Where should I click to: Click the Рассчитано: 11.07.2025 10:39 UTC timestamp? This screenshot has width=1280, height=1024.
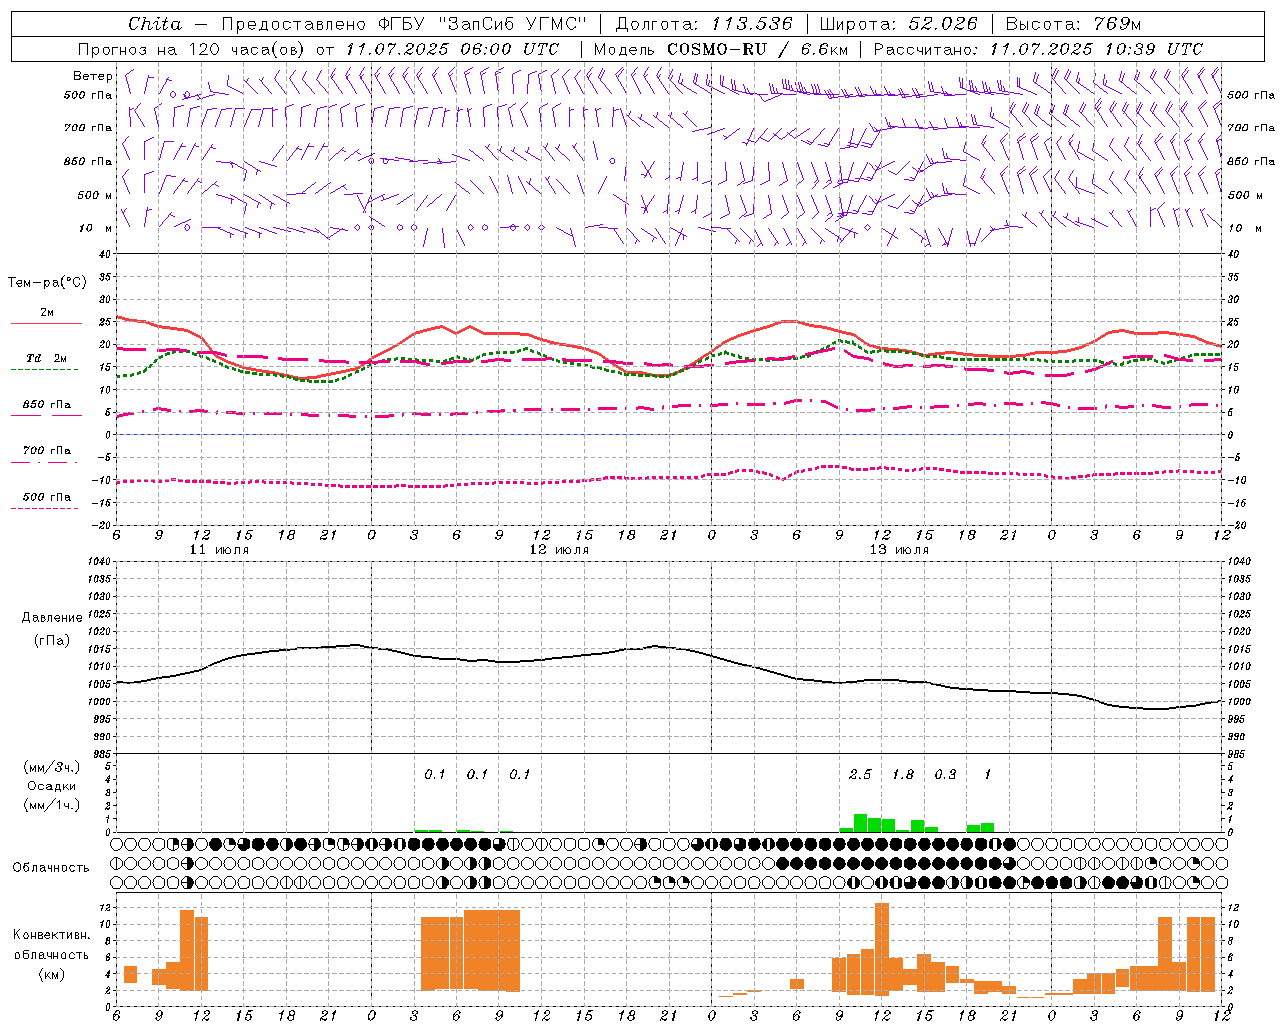(1038, 49)
